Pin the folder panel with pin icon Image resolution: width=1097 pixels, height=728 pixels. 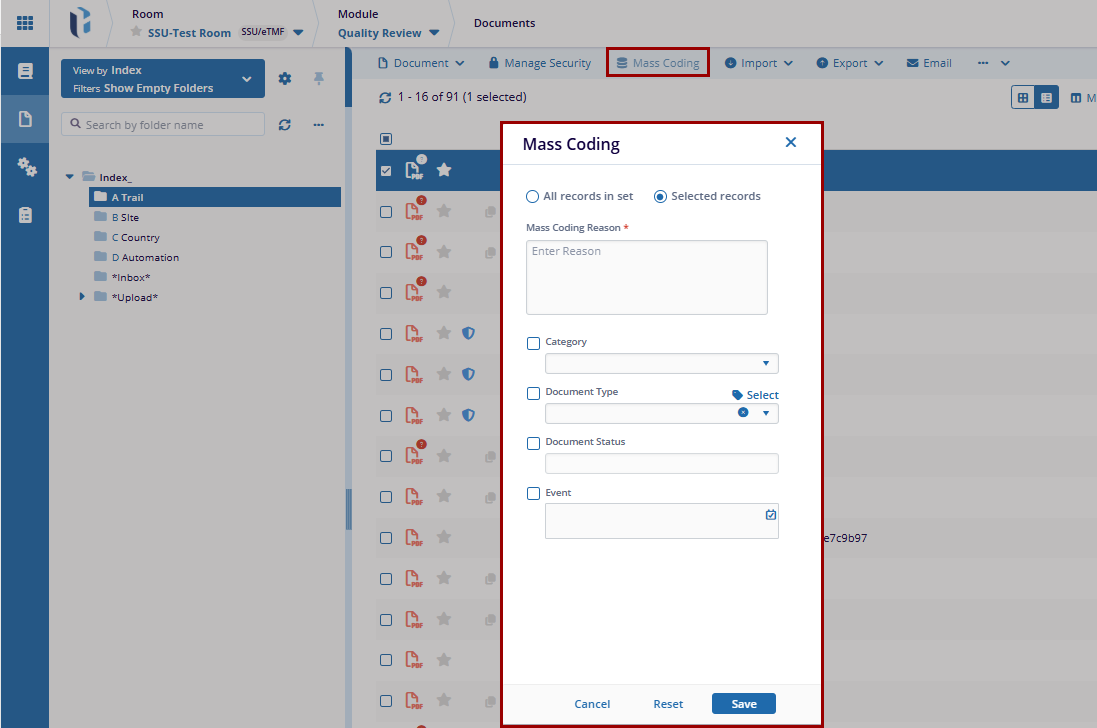tap(319, 79)
